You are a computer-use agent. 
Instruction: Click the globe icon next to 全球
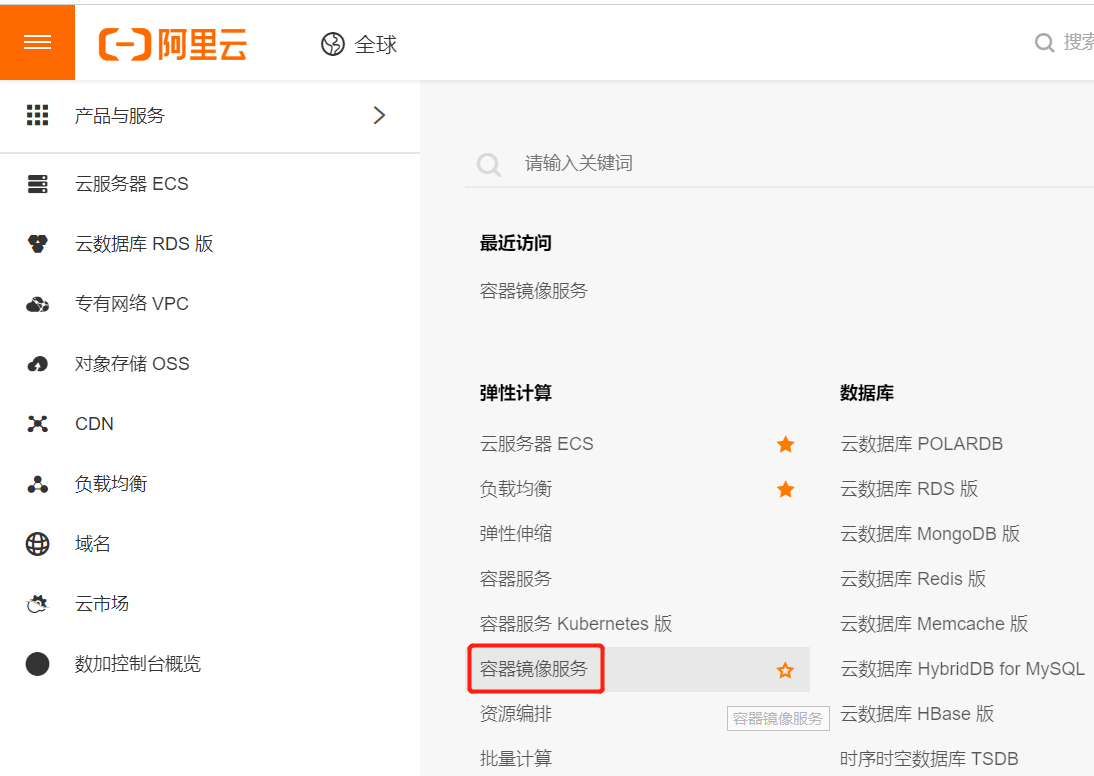coord(333,44)
